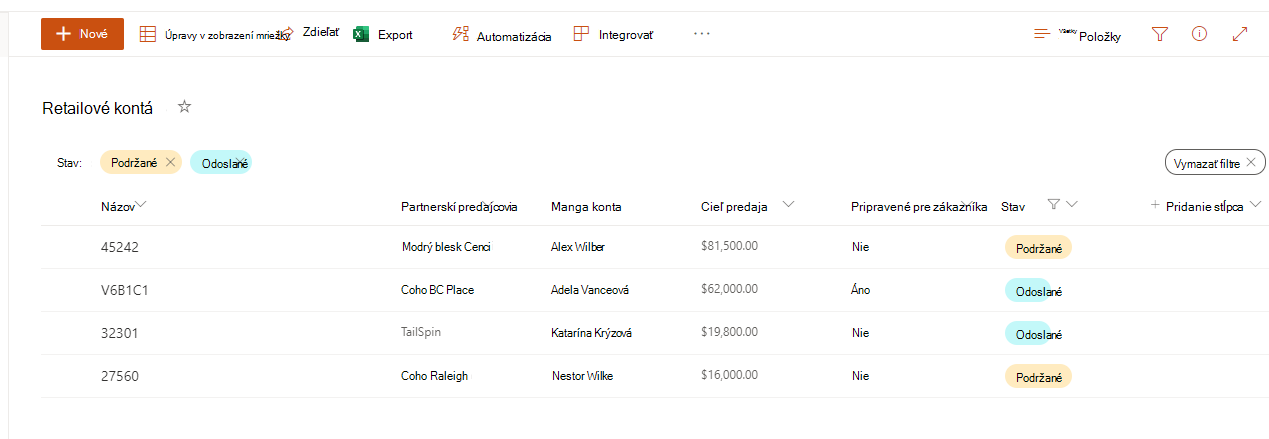Expand the Názov column header dropdown
The image size is (1269, 439).
tap(141, 205)
